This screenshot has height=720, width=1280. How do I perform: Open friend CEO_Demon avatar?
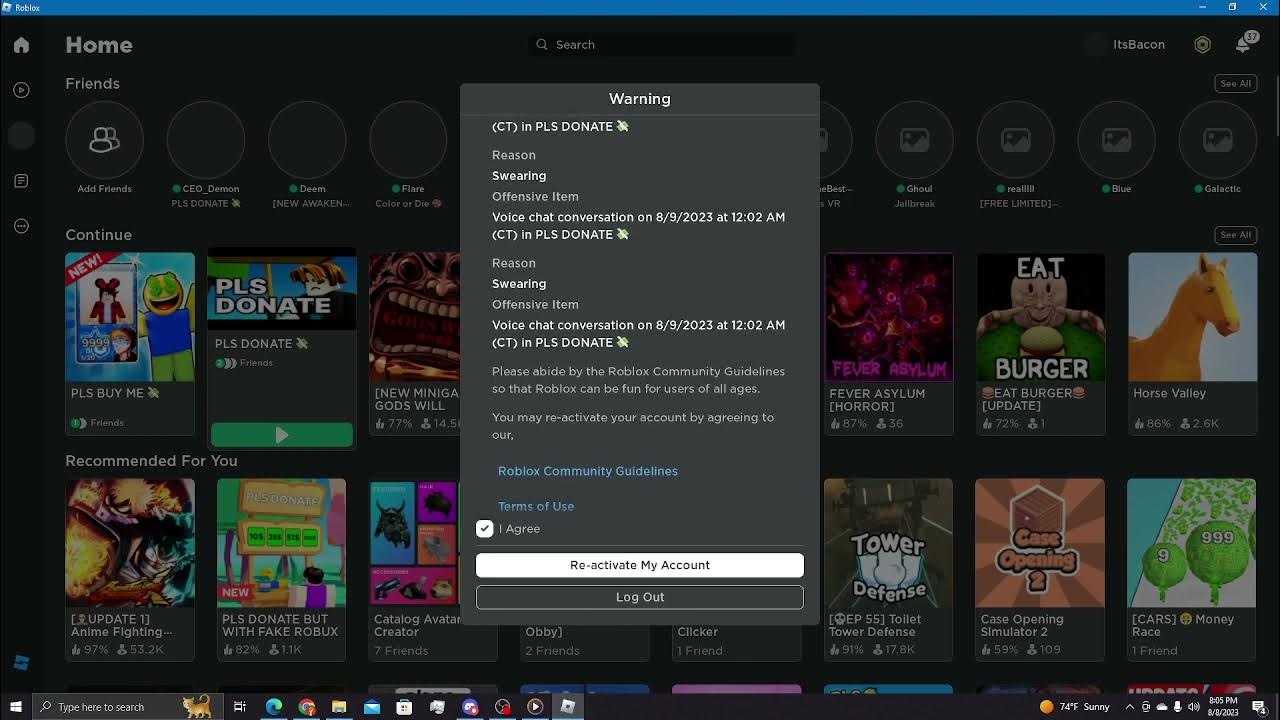click(206, 140)
